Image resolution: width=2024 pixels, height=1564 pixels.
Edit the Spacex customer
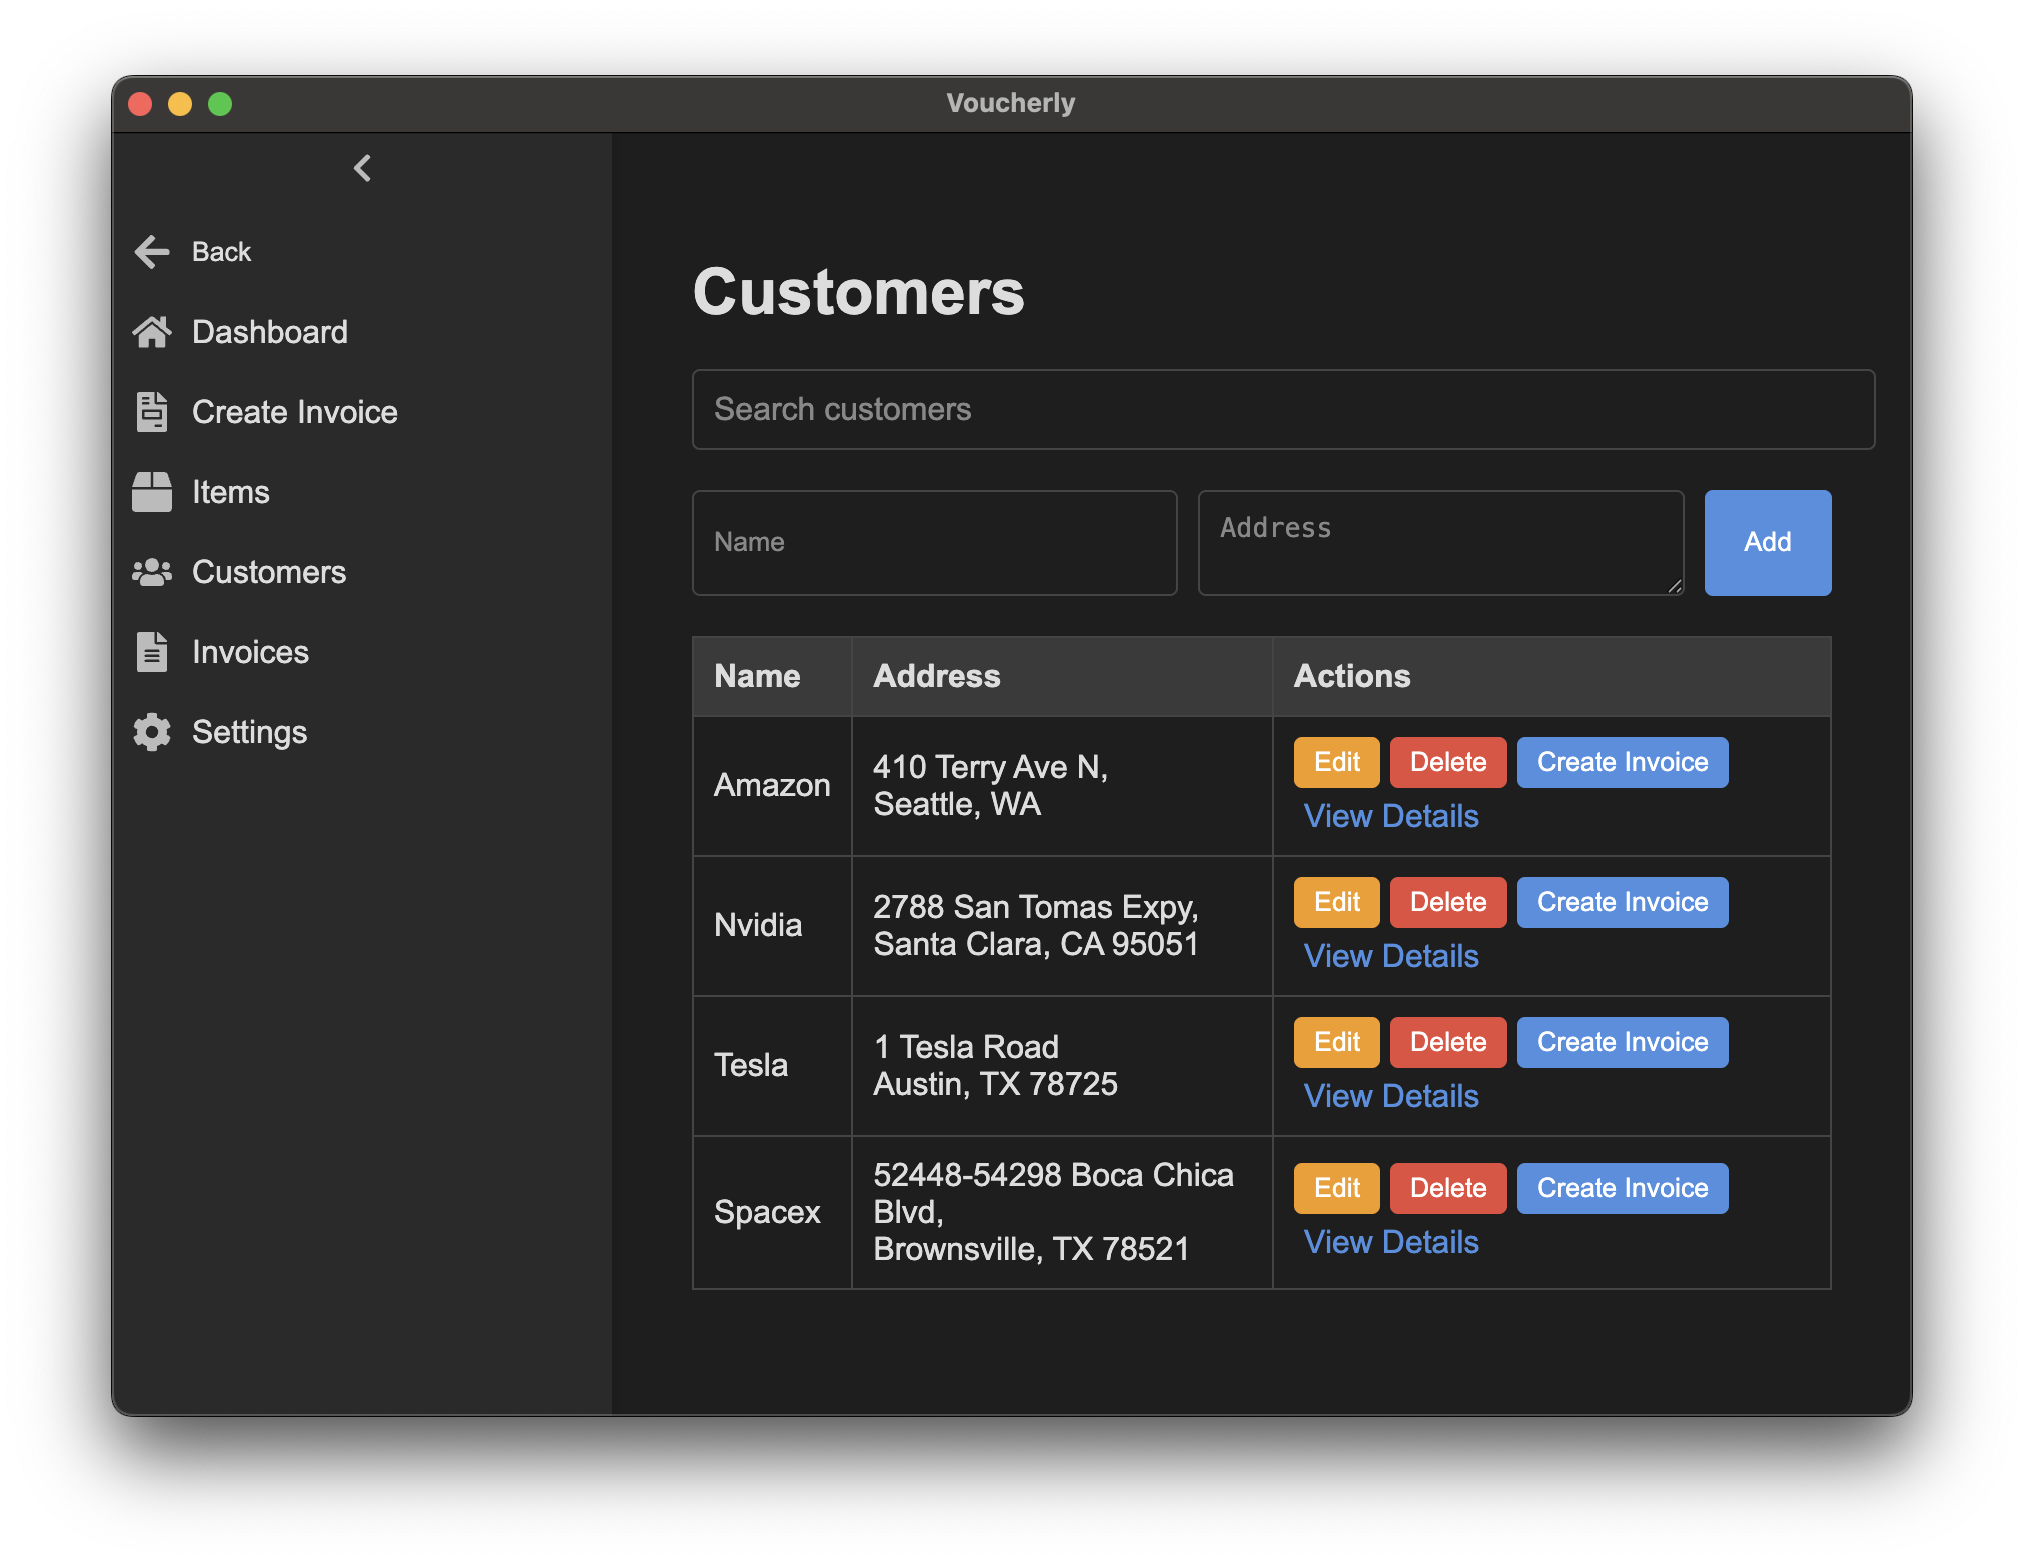pyautogui.click(x=1337, y=1189)
